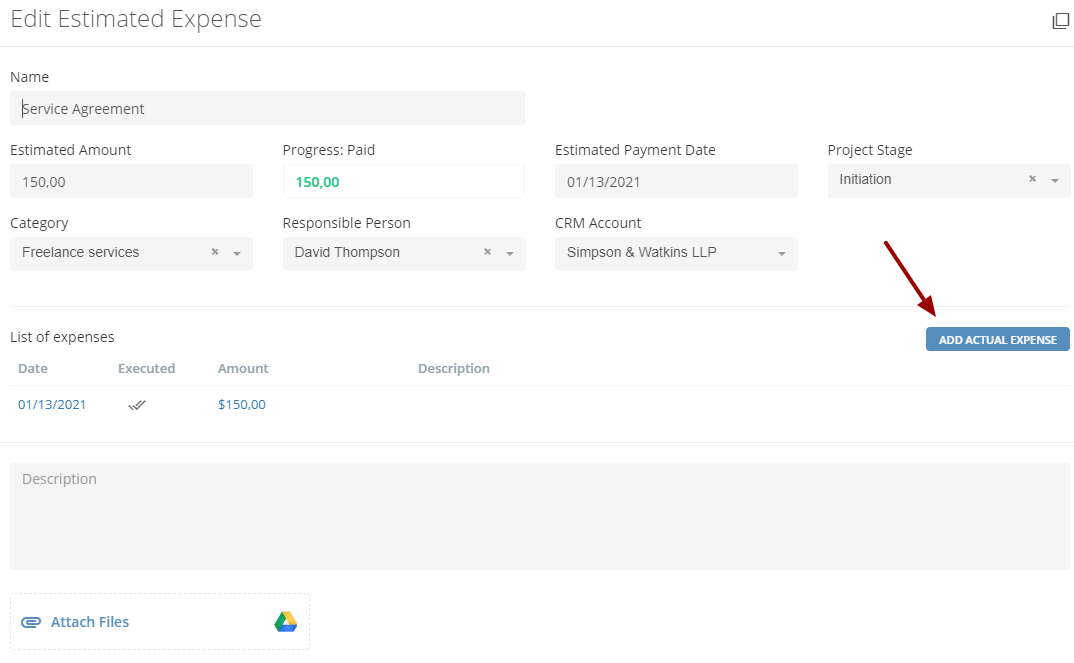
Task: Click the Executed column header
Action: [147, 368]
